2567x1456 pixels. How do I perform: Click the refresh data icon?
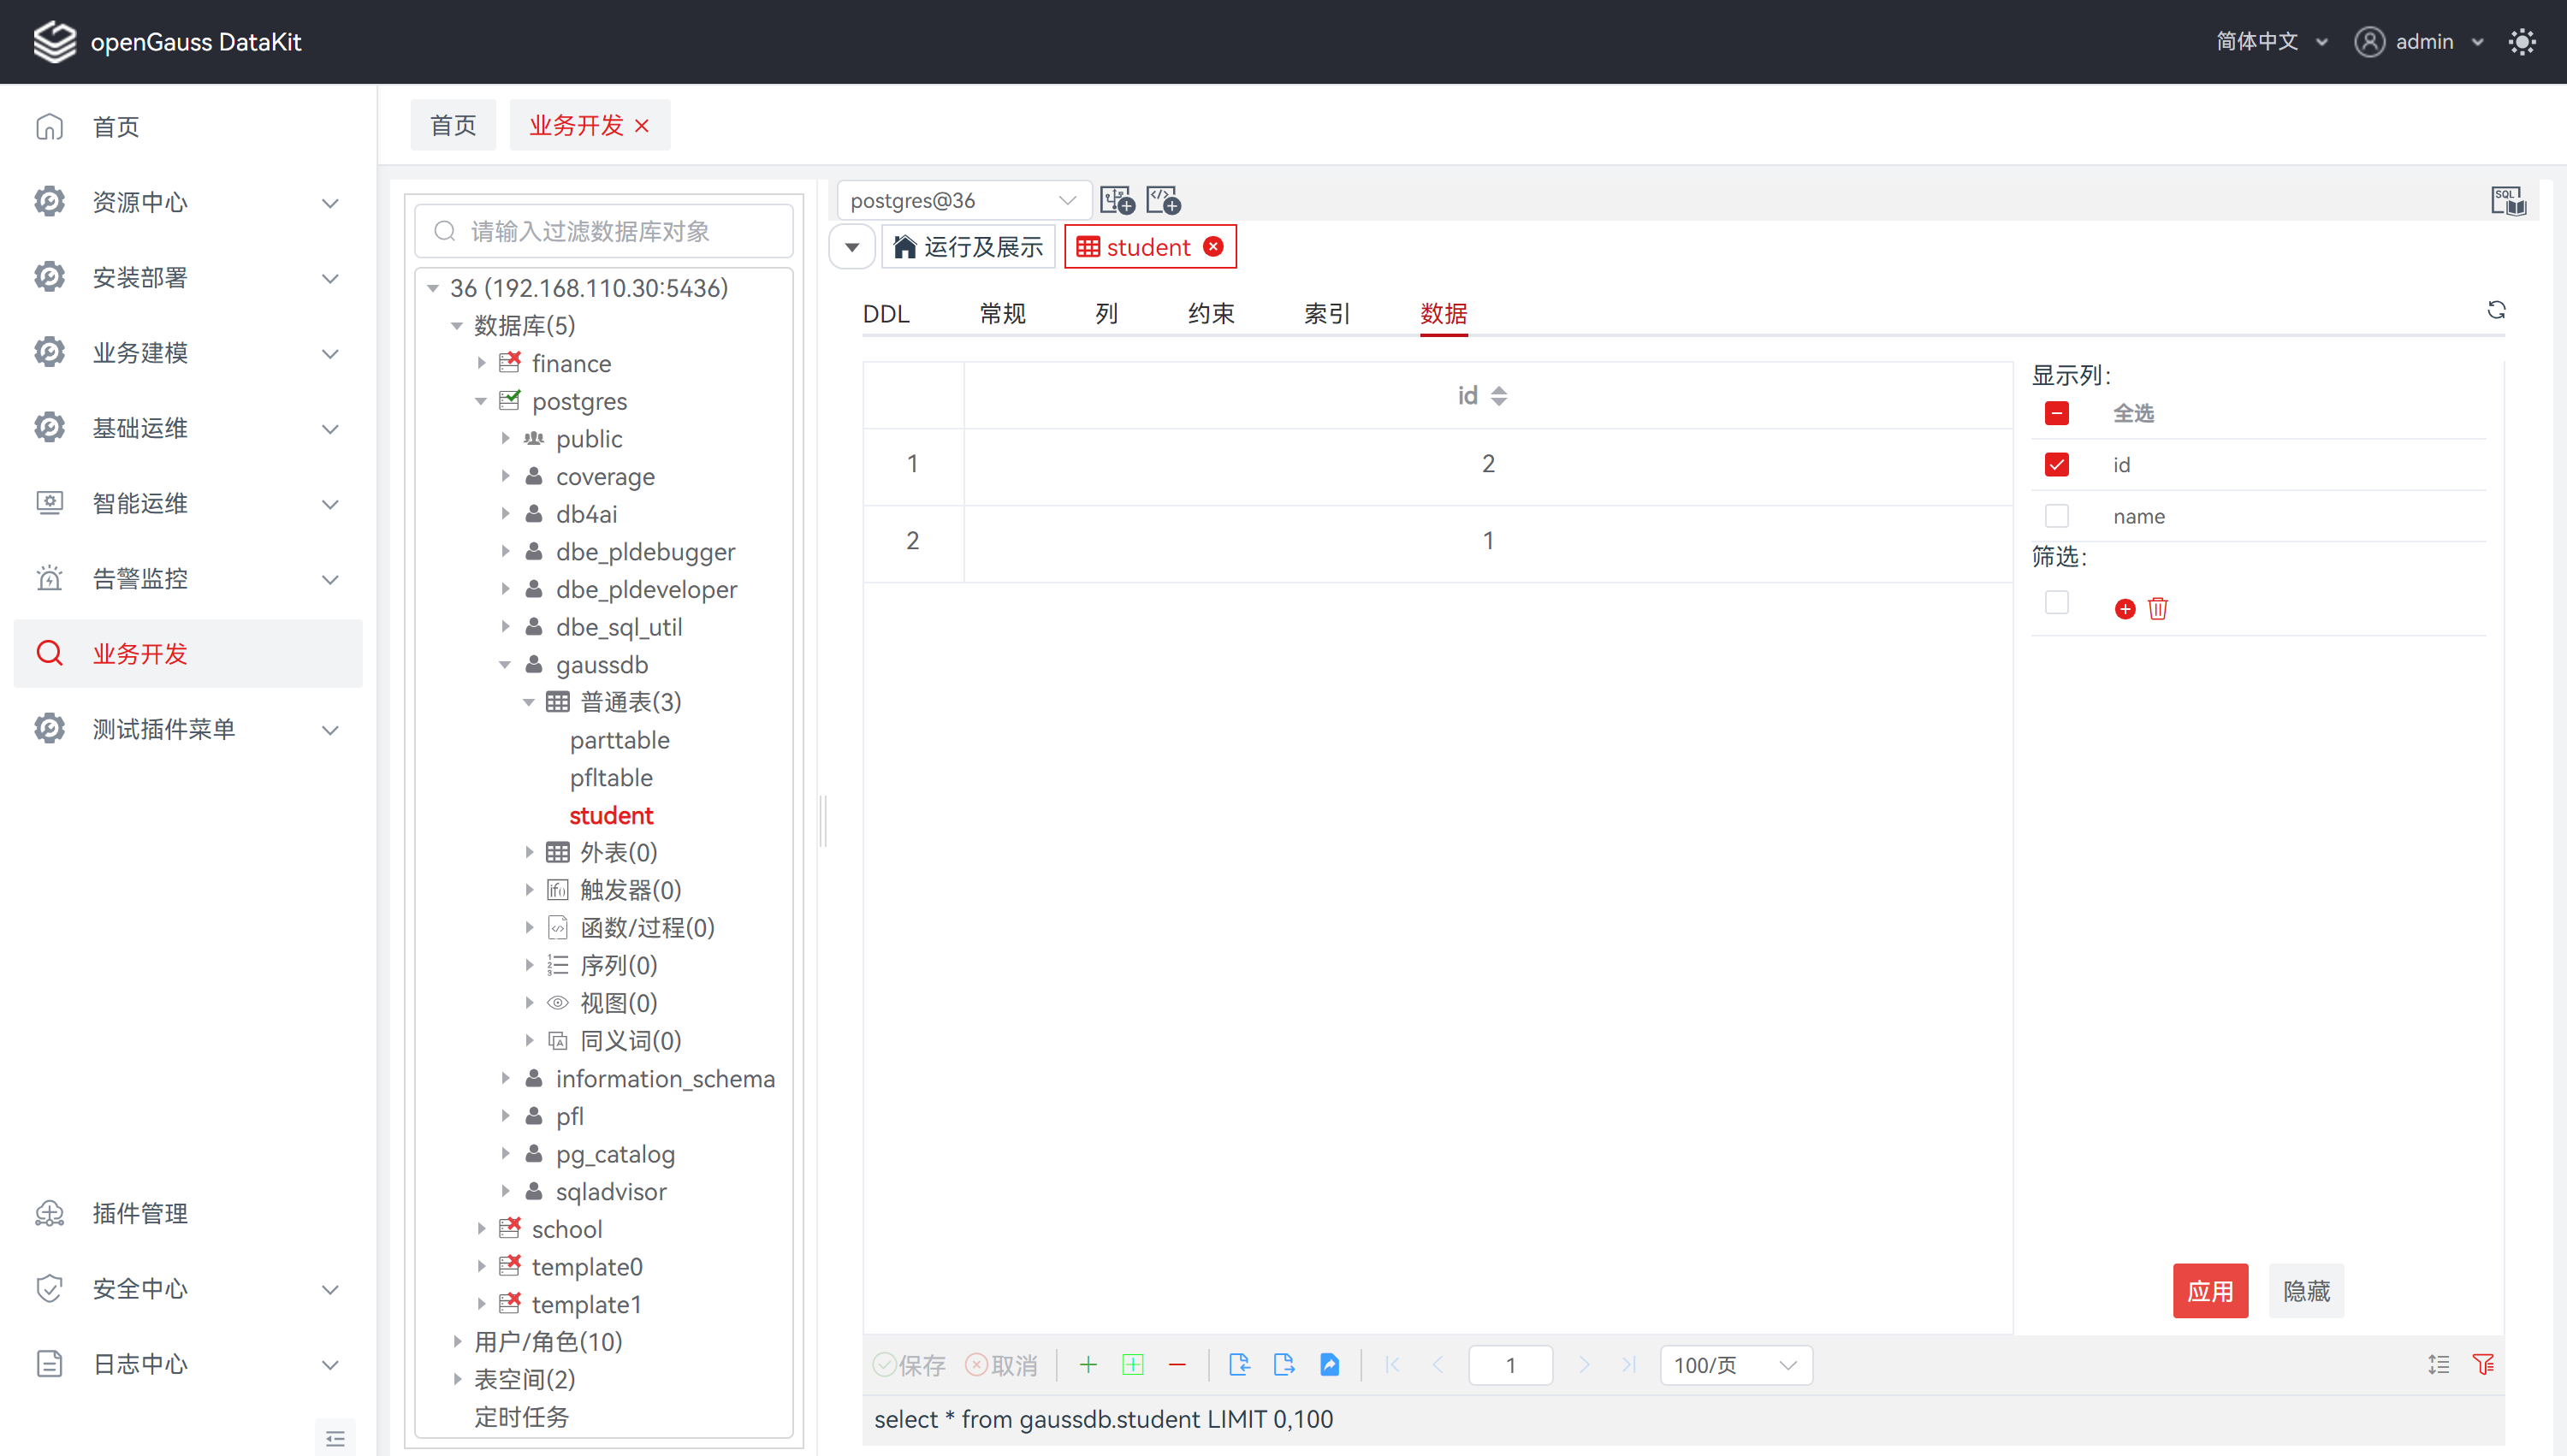coord(2495,310)
